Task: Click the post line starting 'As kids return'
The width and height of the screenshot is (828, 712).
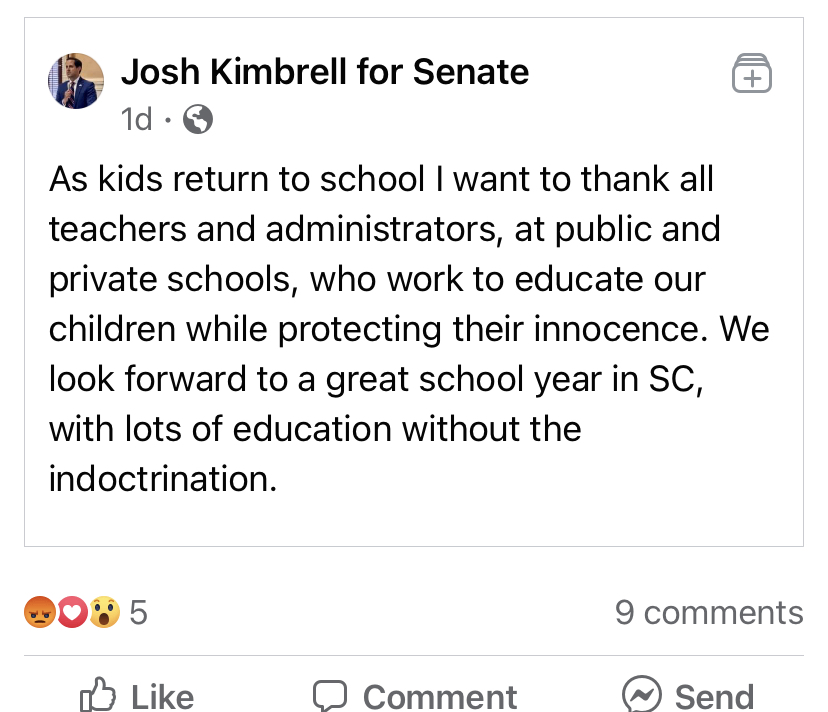Action: pyautogui.click(x=381, y=180)
